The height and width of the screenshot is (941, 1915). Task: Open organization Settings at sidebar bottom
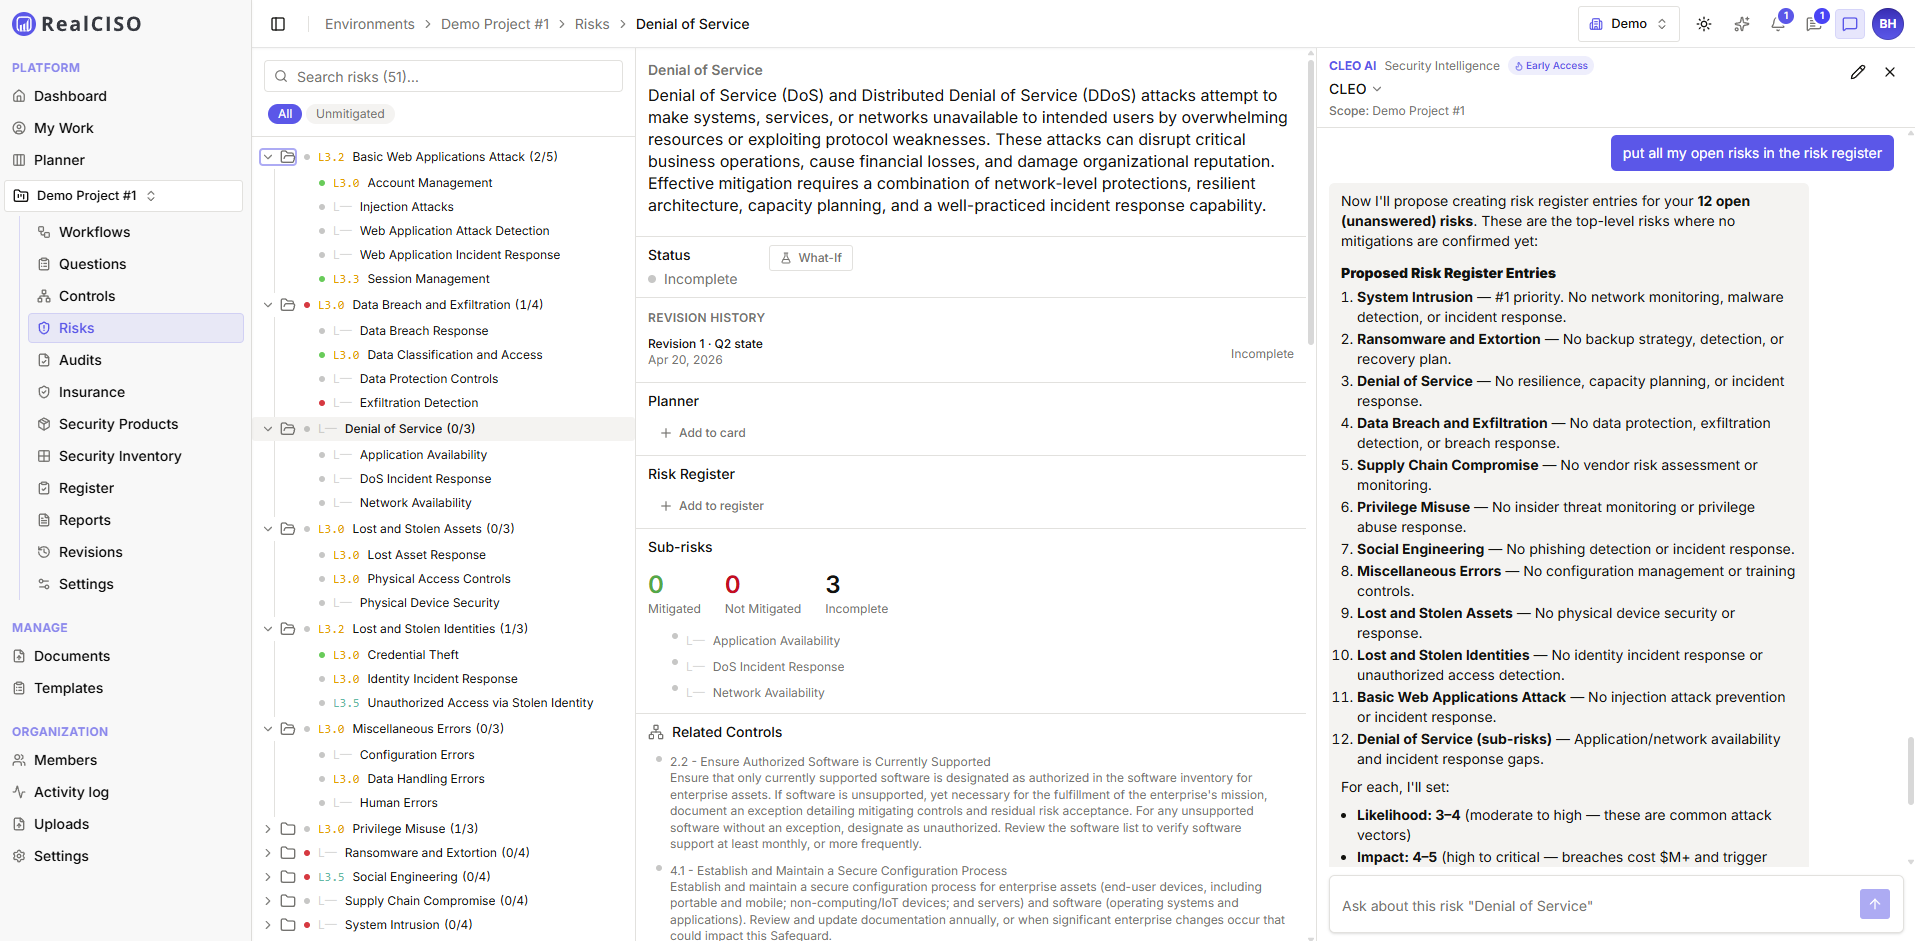tap(61, 856)
